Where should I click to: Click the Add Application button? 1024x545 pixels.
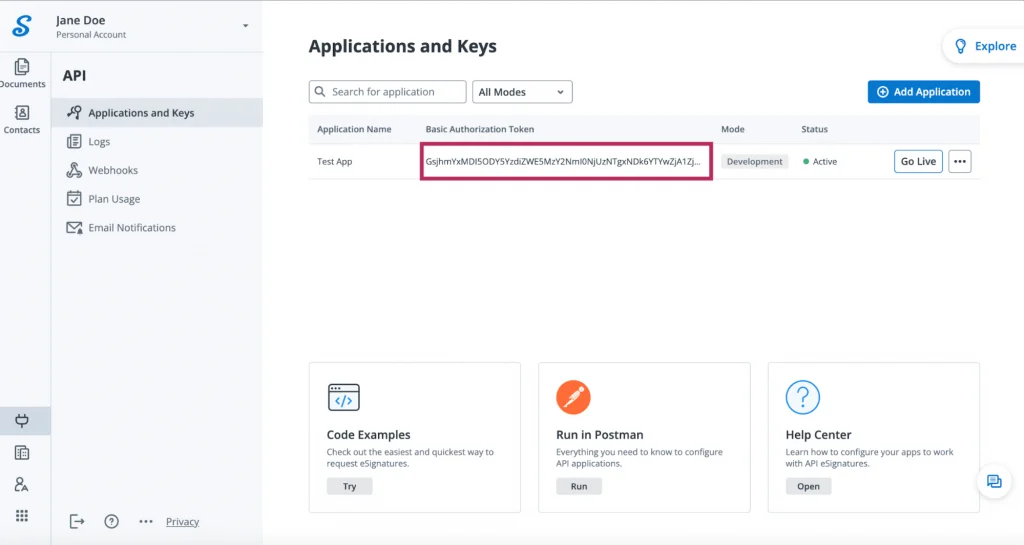[x=923, y=92]
